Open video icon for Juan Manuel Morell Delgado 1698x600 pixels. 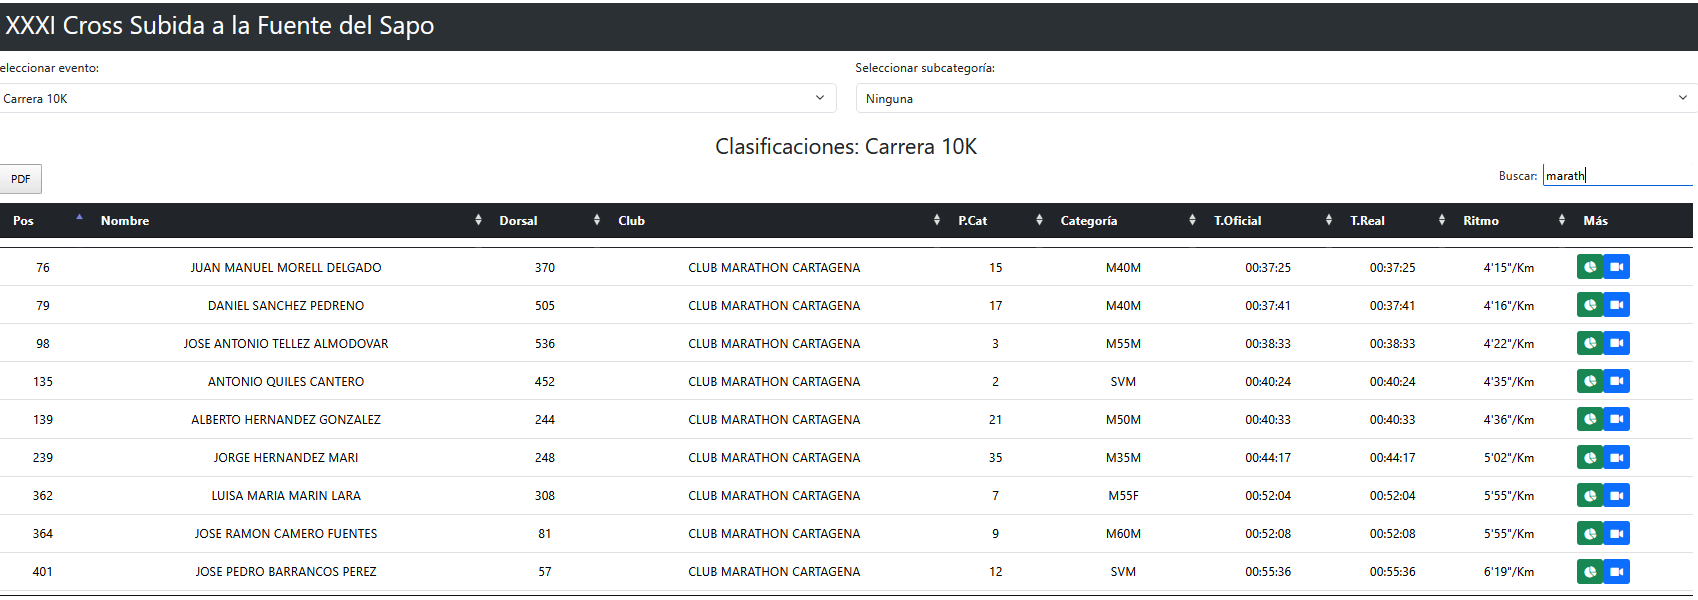pyautogui.click(x=1617, y=267)
